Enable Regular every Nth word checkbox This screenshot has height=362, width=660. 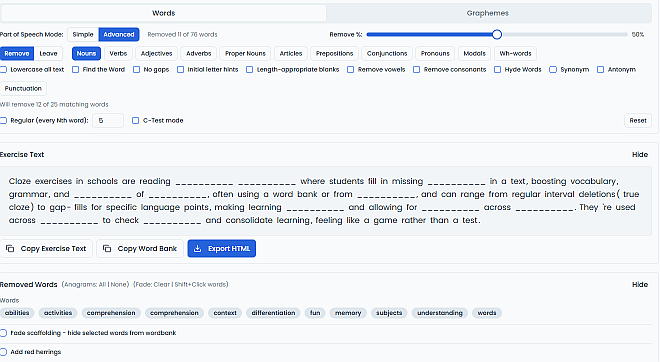(x=3, y=120)
